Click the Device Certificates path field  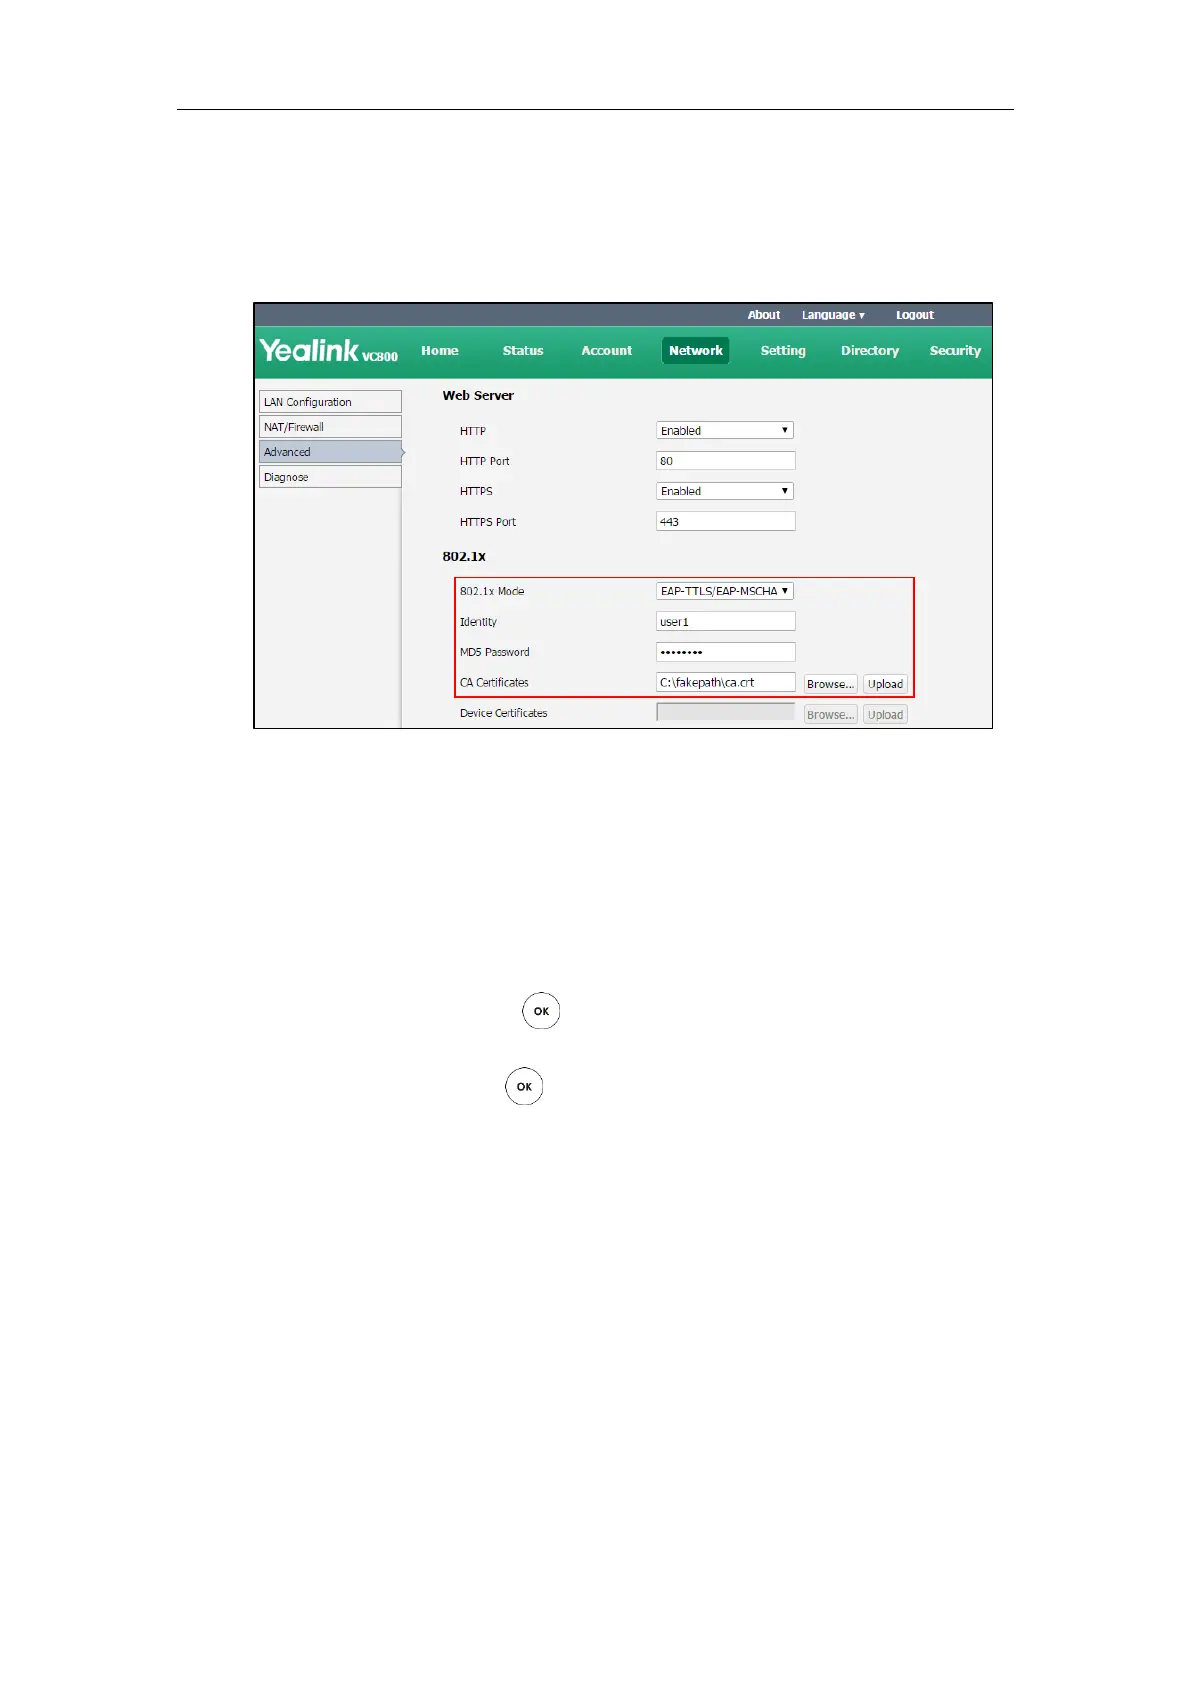click(x=726, y=713)
